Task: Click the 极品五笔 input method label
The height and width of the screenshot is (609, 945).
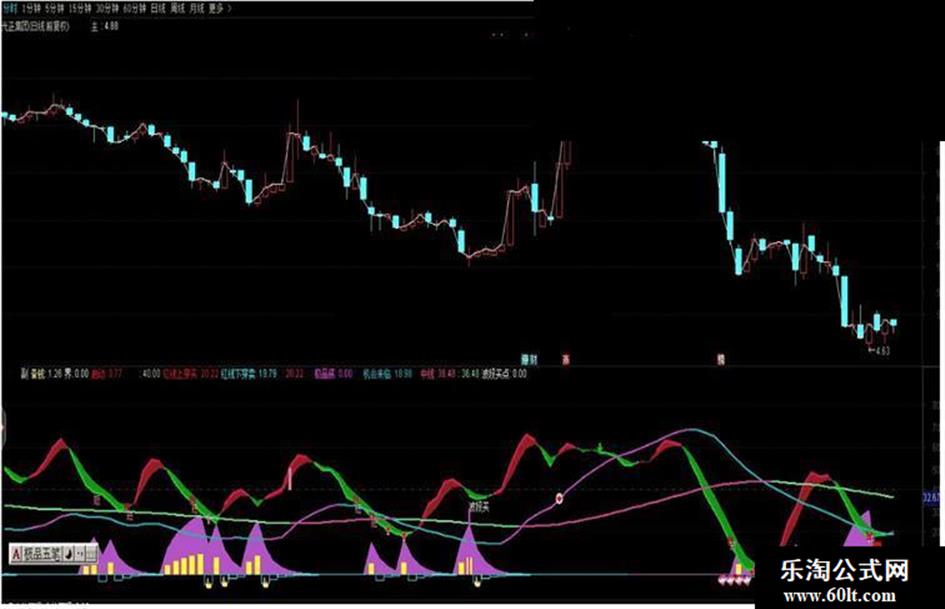Action: 42,554
